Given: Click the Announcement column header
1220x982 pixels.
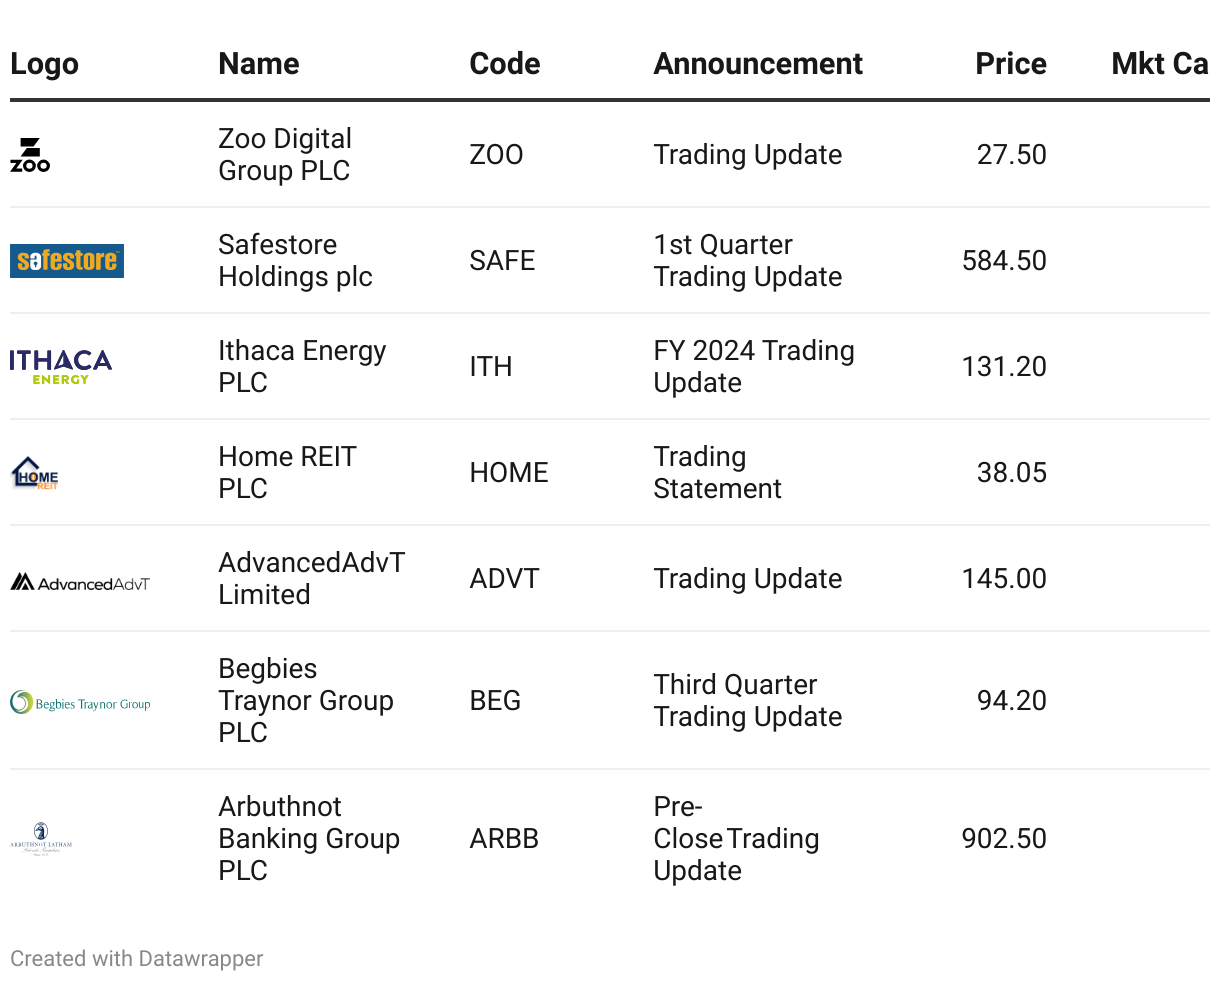Looking at the screenshot, I should (x=758, y=64).
